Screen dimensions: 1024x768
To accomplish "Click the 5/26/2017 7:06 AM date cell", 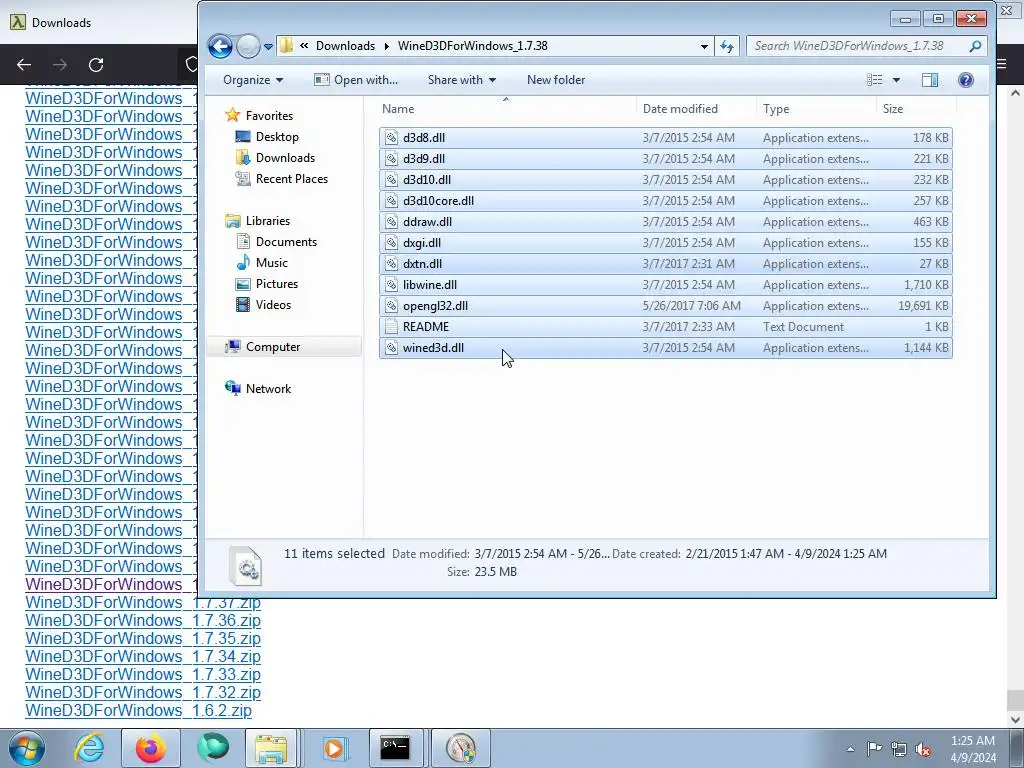I will tap(691, 306).
